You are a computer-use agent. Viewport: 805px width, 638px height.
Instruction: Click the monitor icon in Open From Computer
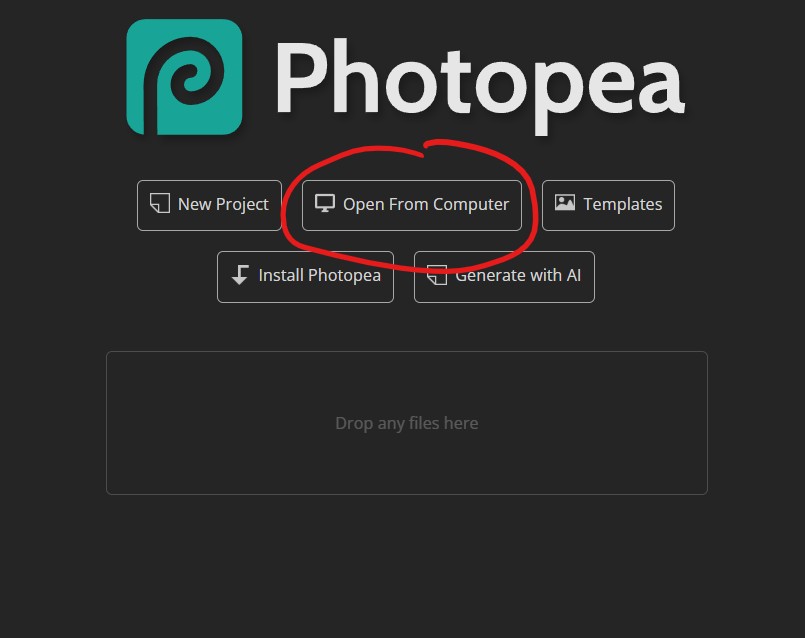tap(324, 203)
